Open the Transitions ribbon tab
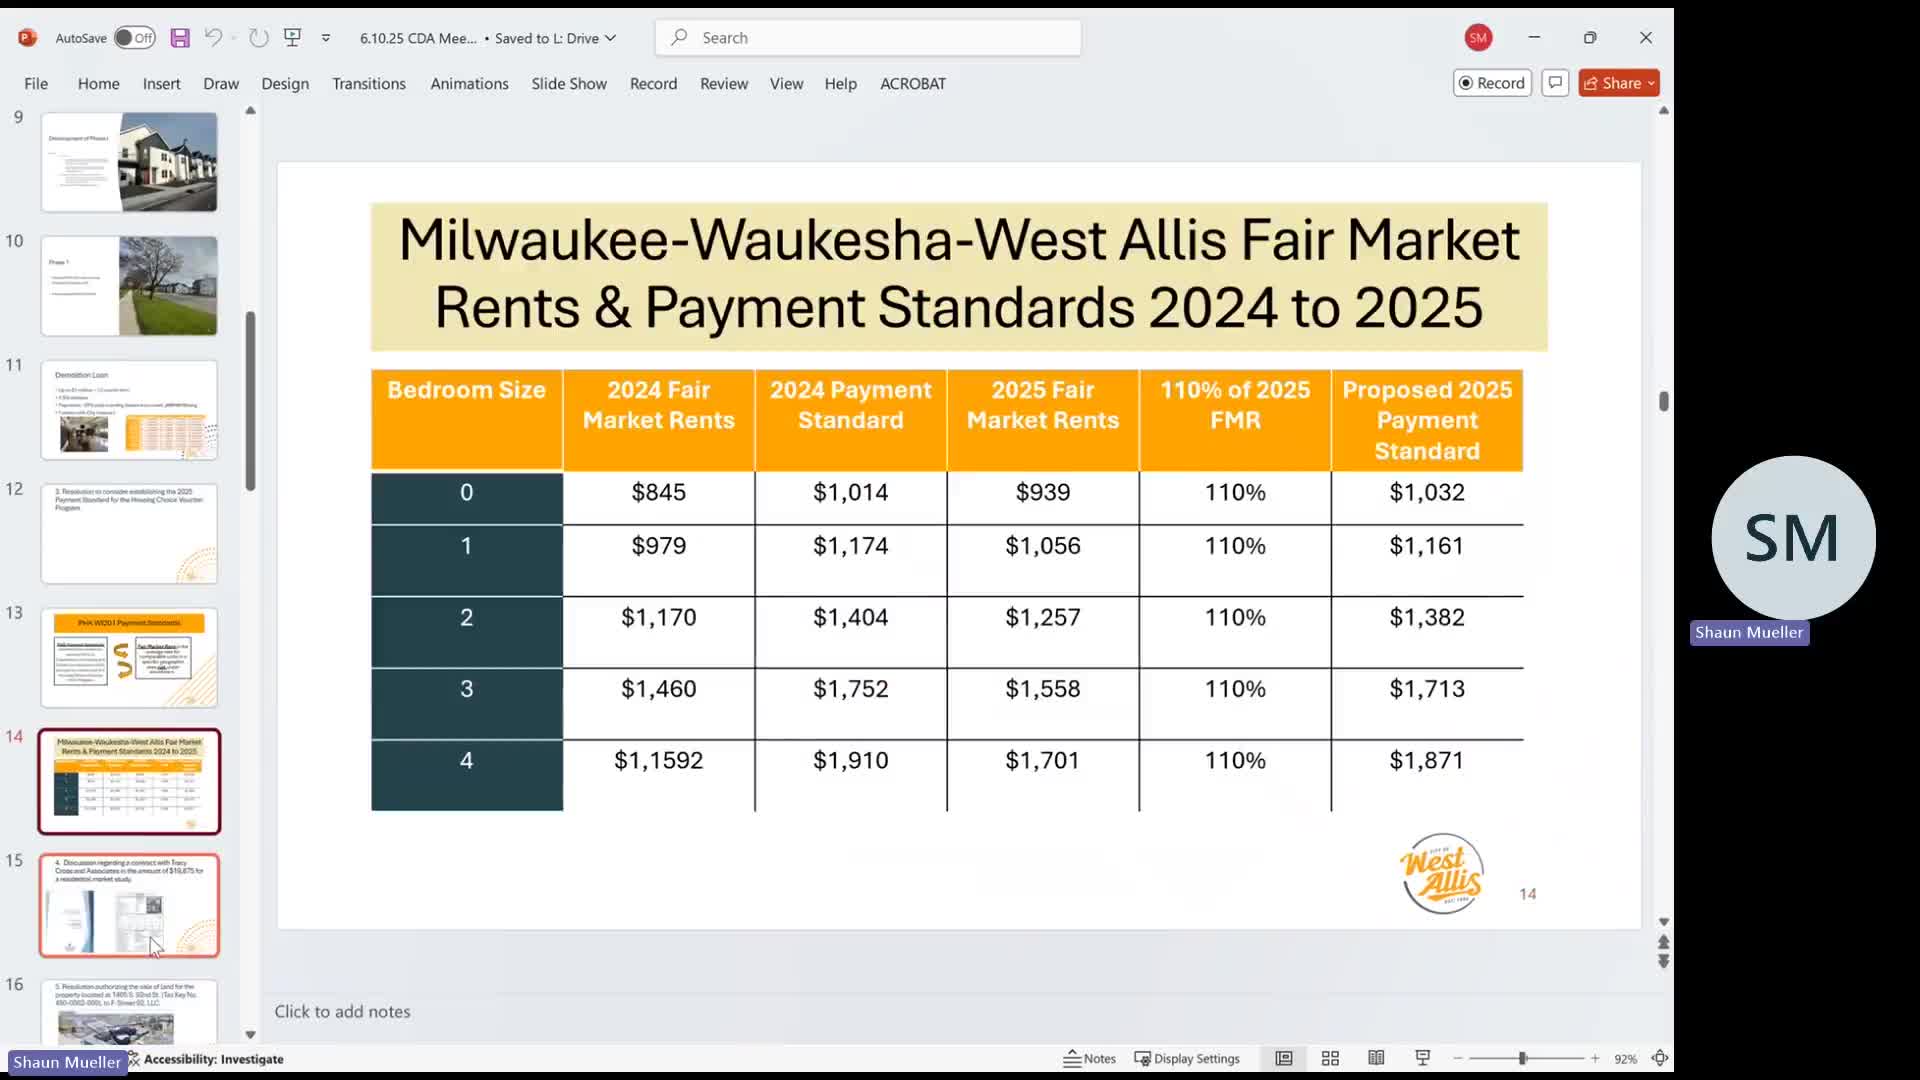This screenshot has height=1080, width=1920. (368, 84)
